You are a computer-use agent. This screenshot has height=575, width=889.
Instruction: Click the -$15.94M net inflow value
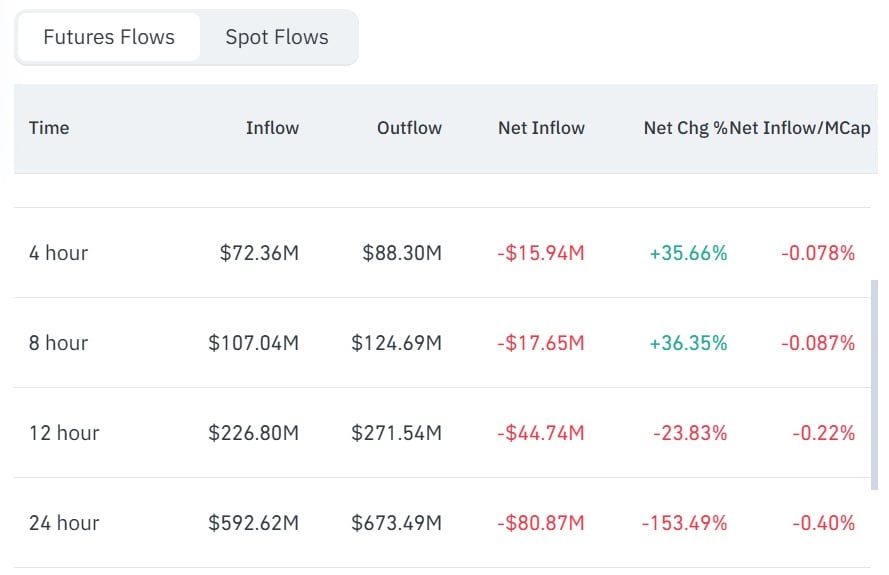pyautogui.click(x=541, y=253)
